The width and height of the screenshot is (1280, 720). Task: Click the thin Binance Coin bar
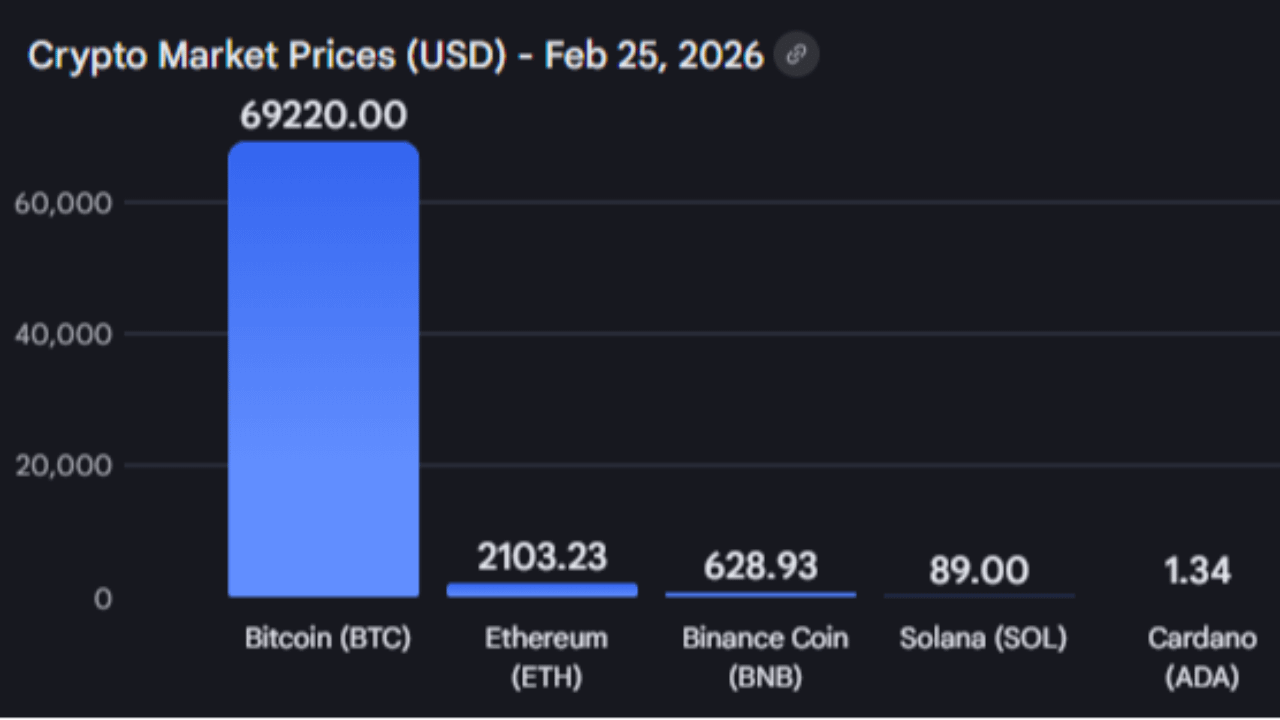[760, 594]
